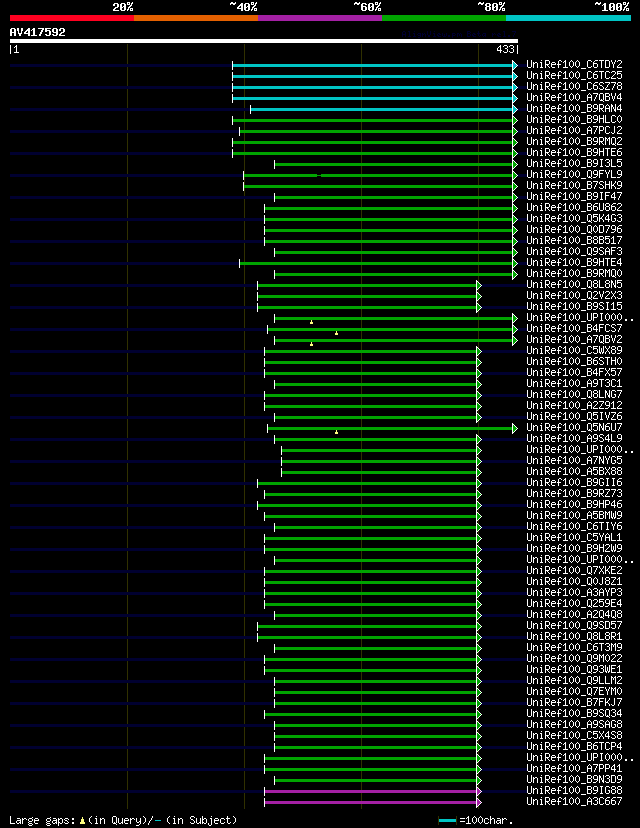Pick the UniRef100_A9S4L9 label
This screenshot has height=828, width=640.
pos(574,438)
